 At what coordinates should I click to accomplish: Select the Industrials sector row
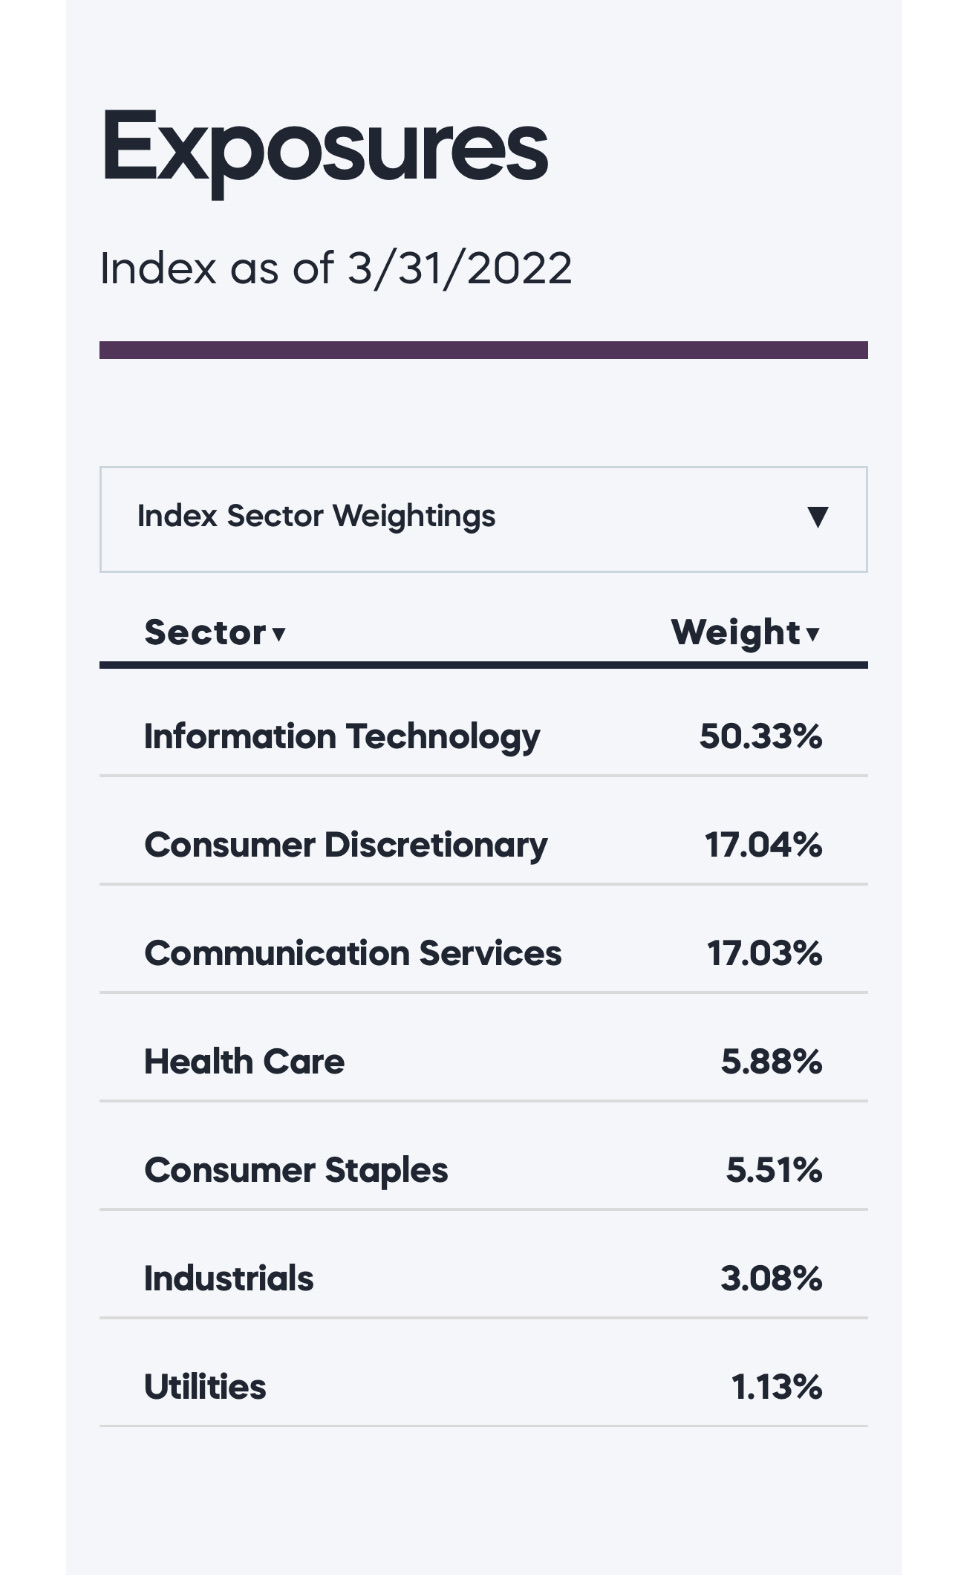[x=229, y=1278]
